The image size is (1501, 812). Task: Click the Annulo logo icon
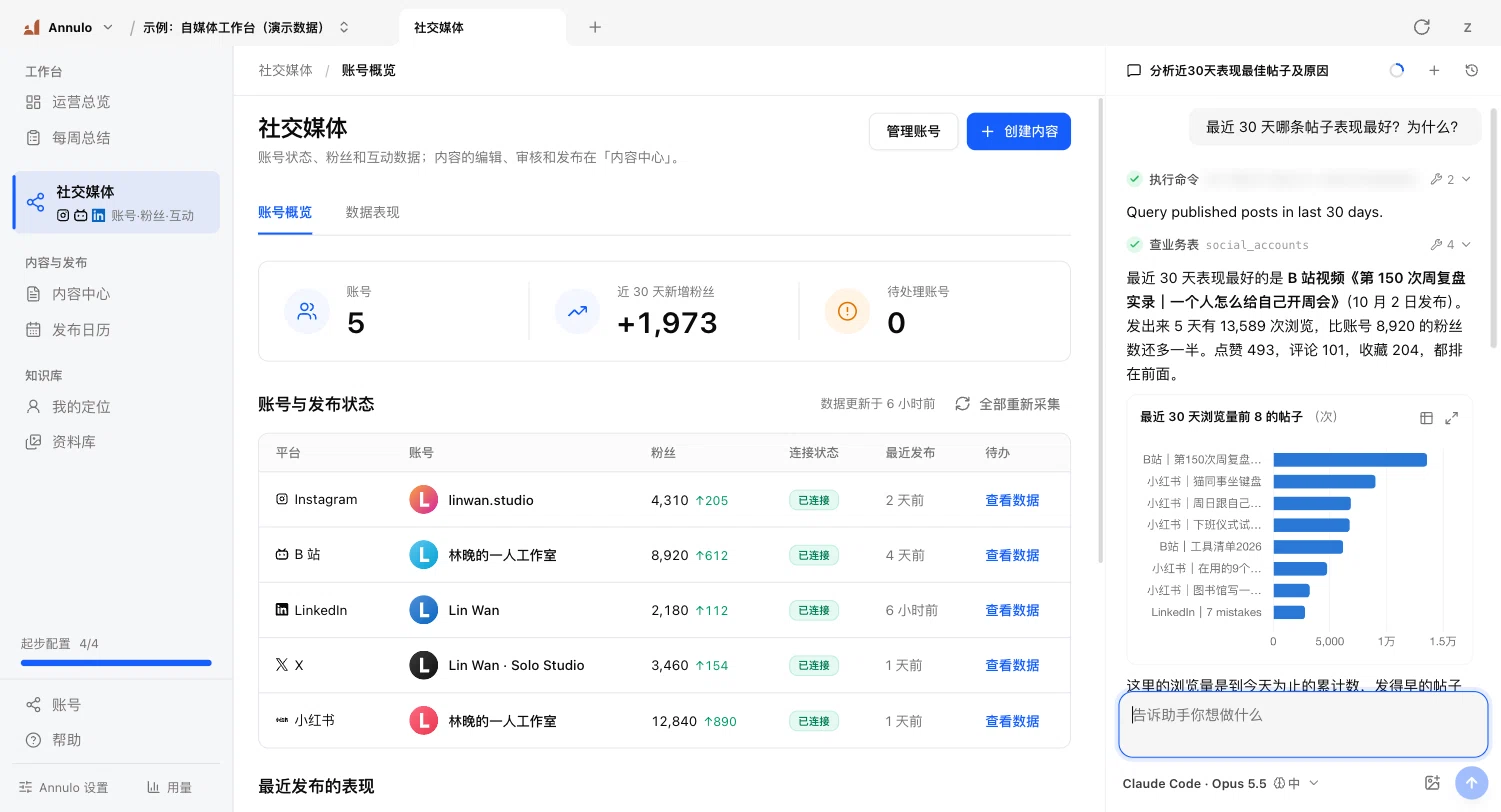(x=32, y=27)
